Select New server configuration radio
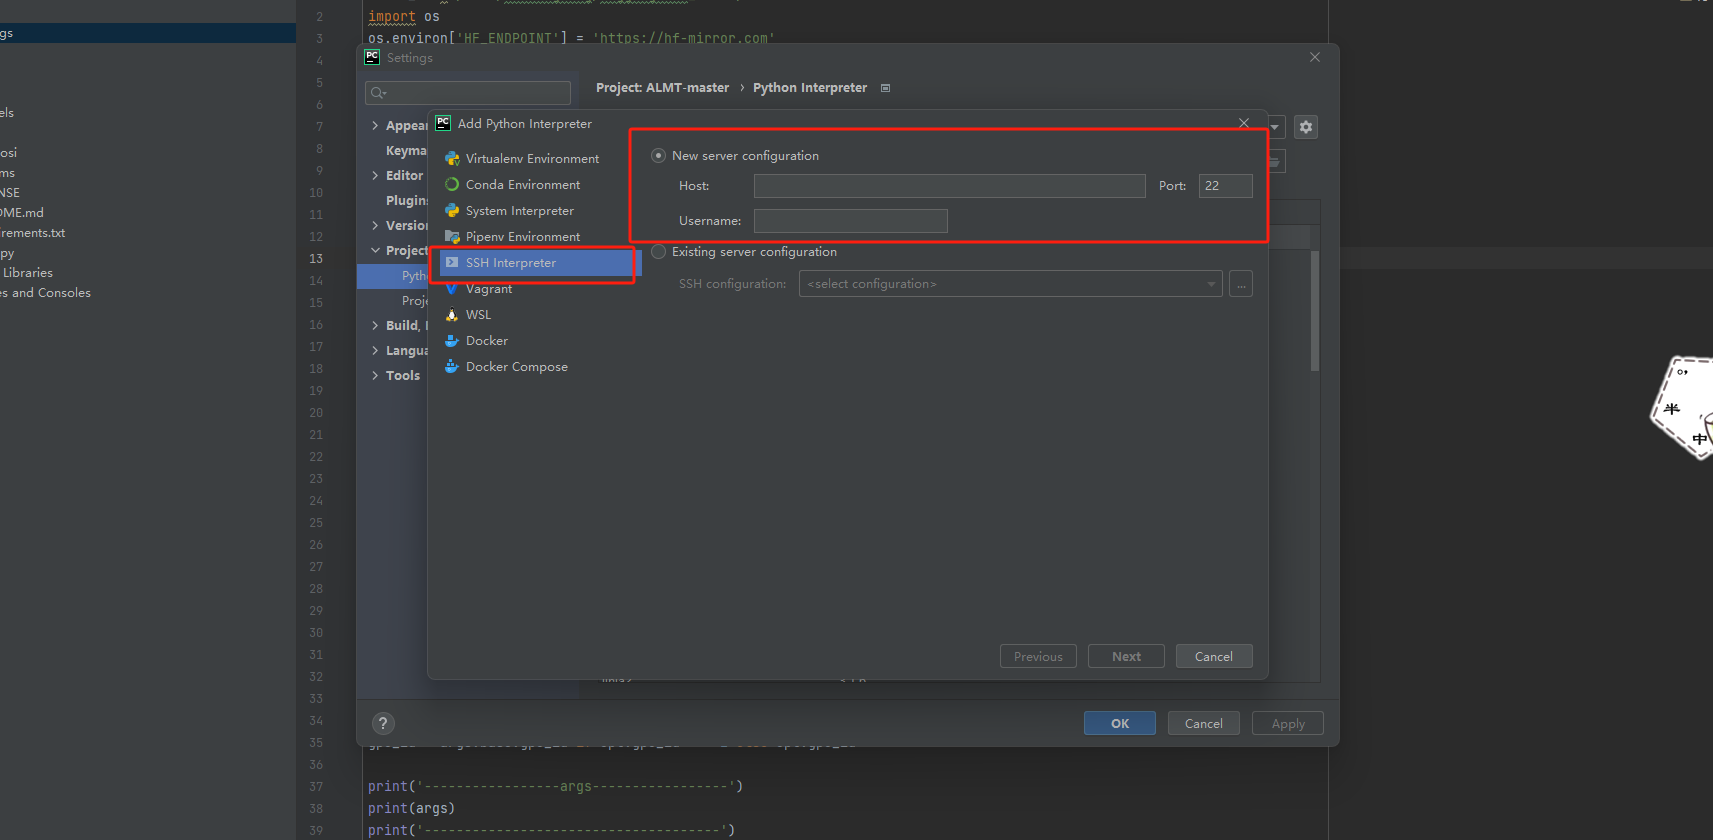The width and height of the screenshot is (1713, 840). pos(658,156)
